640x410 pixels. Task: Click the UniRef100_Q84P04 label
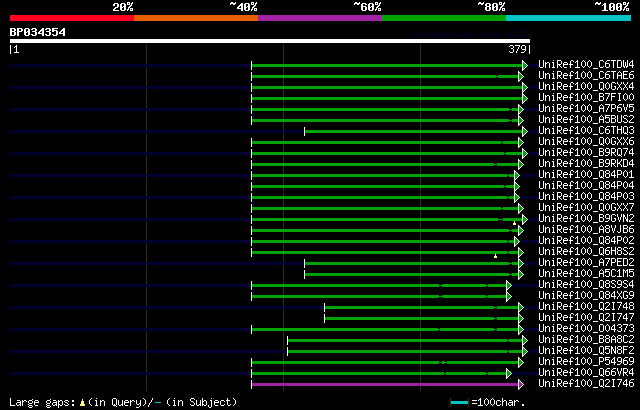click(586, 186)
